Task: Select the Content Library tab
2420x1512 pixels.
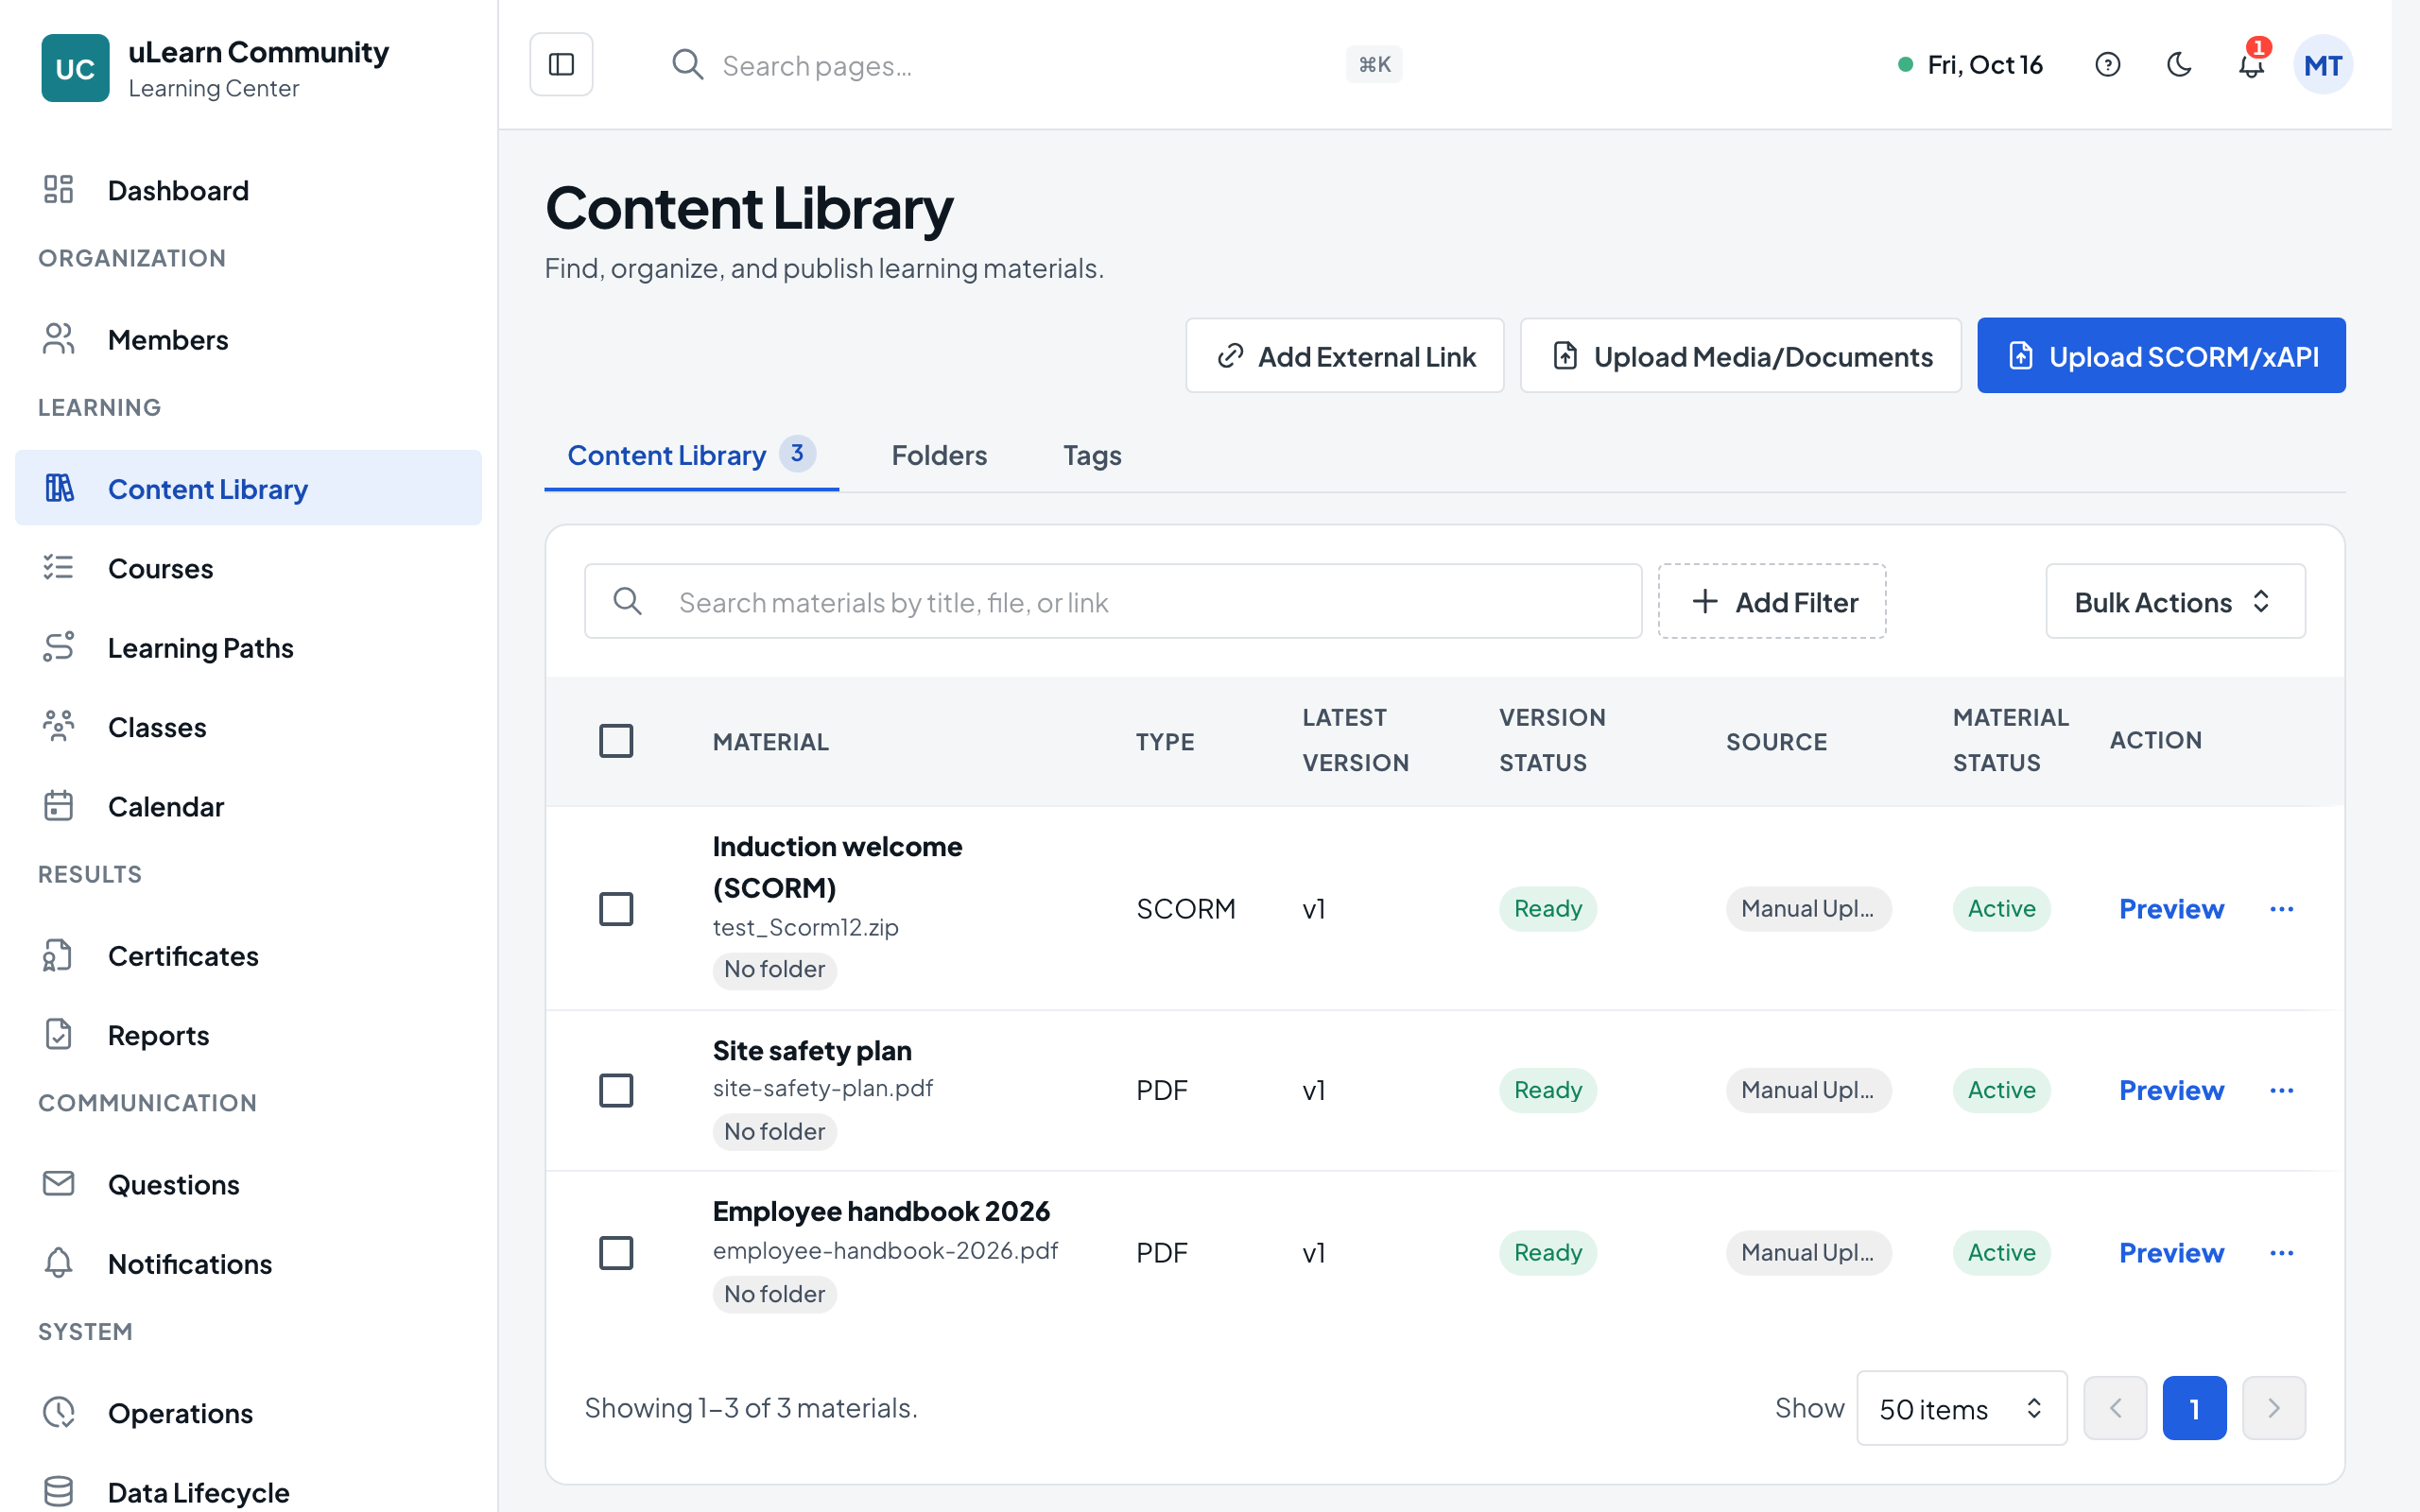Action: point(691,456)
